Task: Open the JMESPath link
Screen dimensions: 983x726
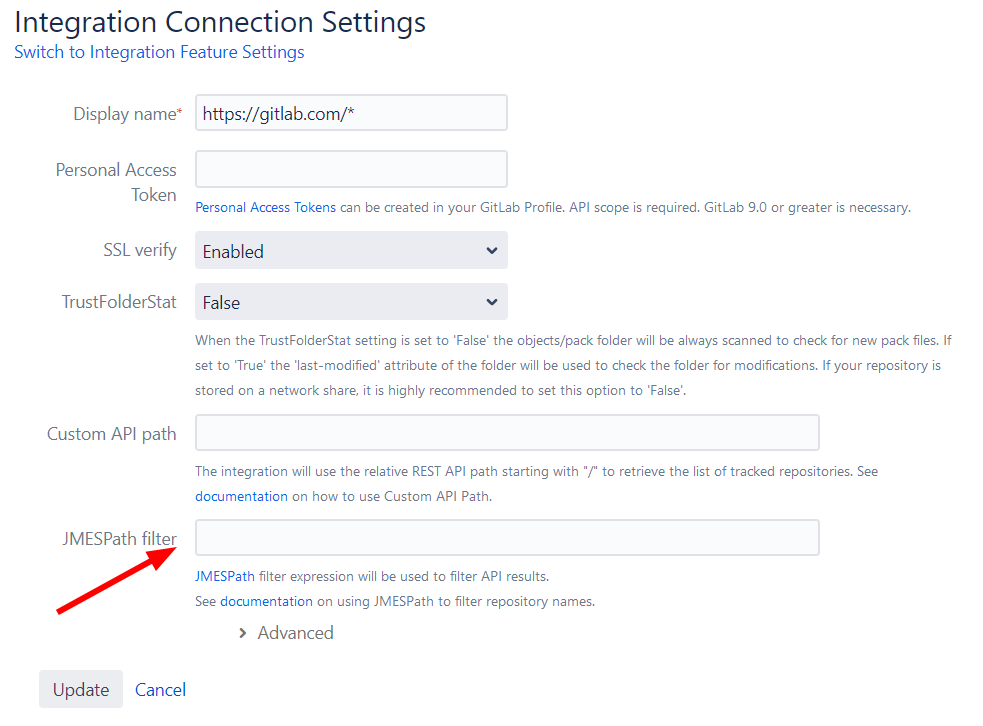Action: [224, 576]
